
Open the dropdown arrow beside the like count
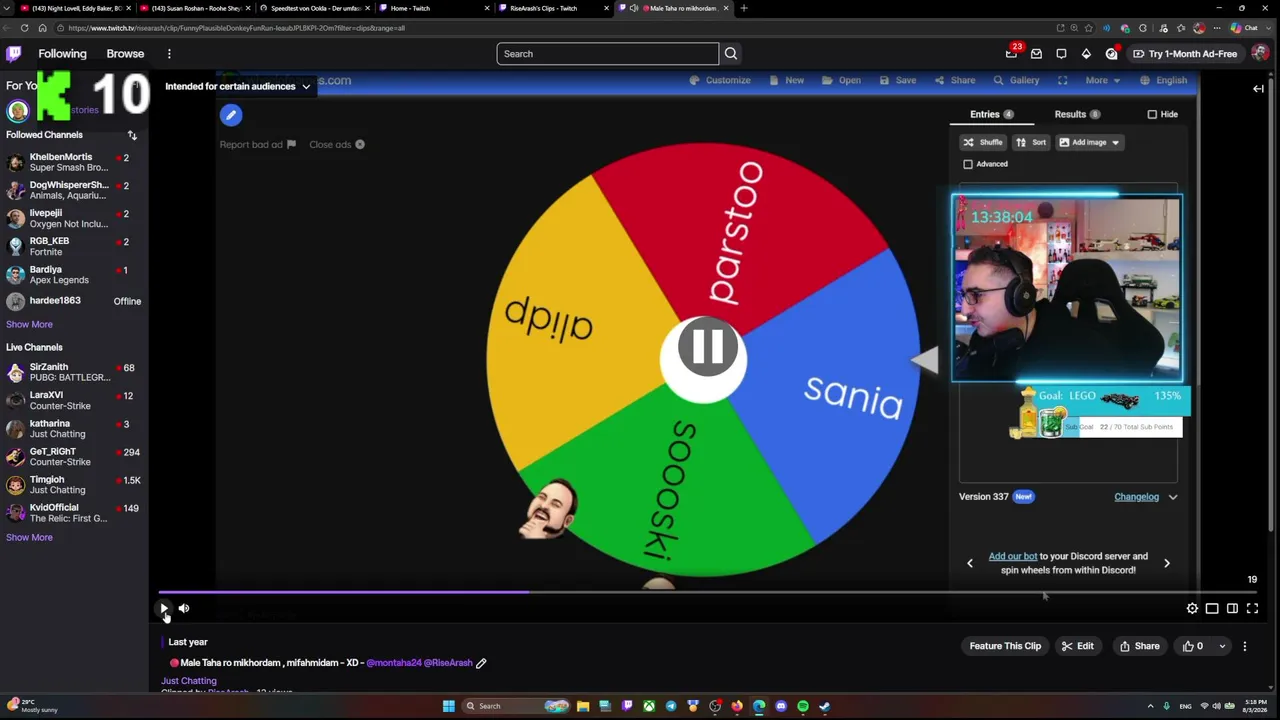[1222, 646]
